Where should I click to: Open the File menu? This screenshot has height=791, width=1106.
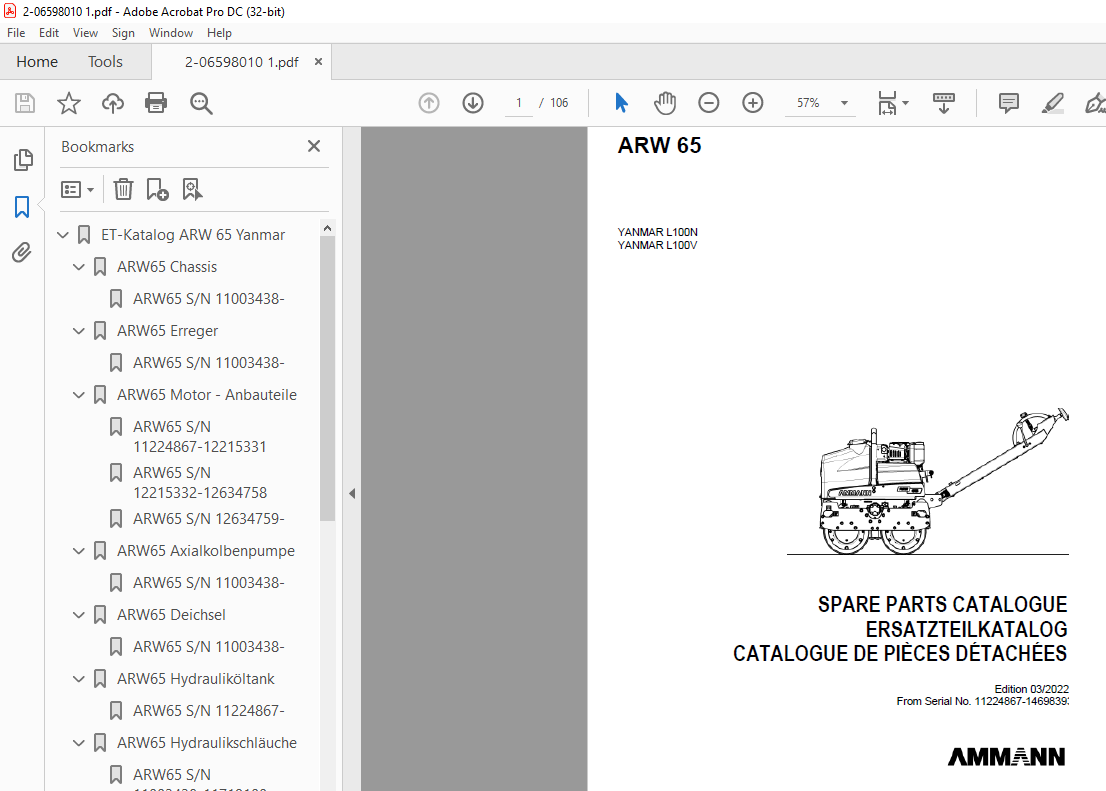click(x=16, y=32)
